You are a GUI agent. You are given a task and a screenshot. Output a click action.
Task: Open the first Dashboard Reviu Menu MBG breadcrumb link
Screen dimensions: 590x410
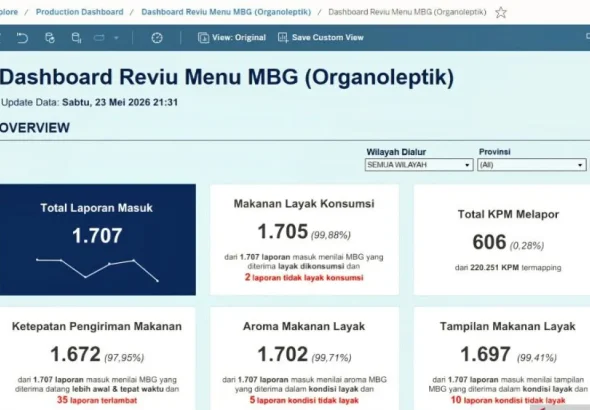click(x=226, y=12)
